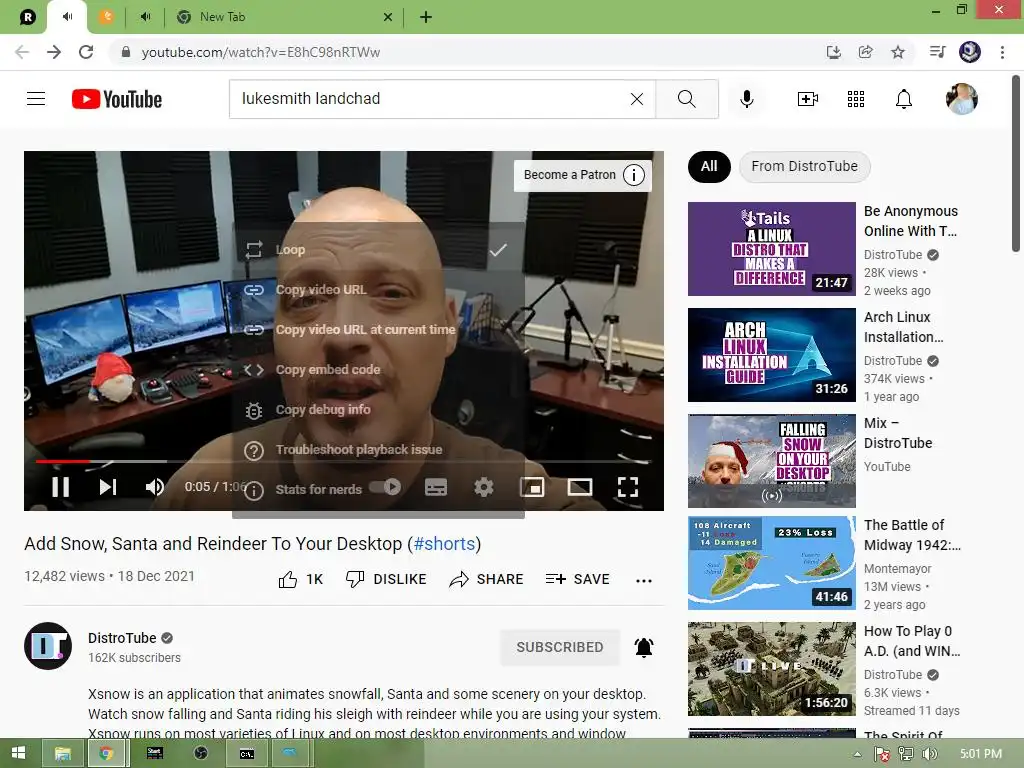
Task: Open YouTube hamburger guide menu
Action: click(x=36, y=99)
